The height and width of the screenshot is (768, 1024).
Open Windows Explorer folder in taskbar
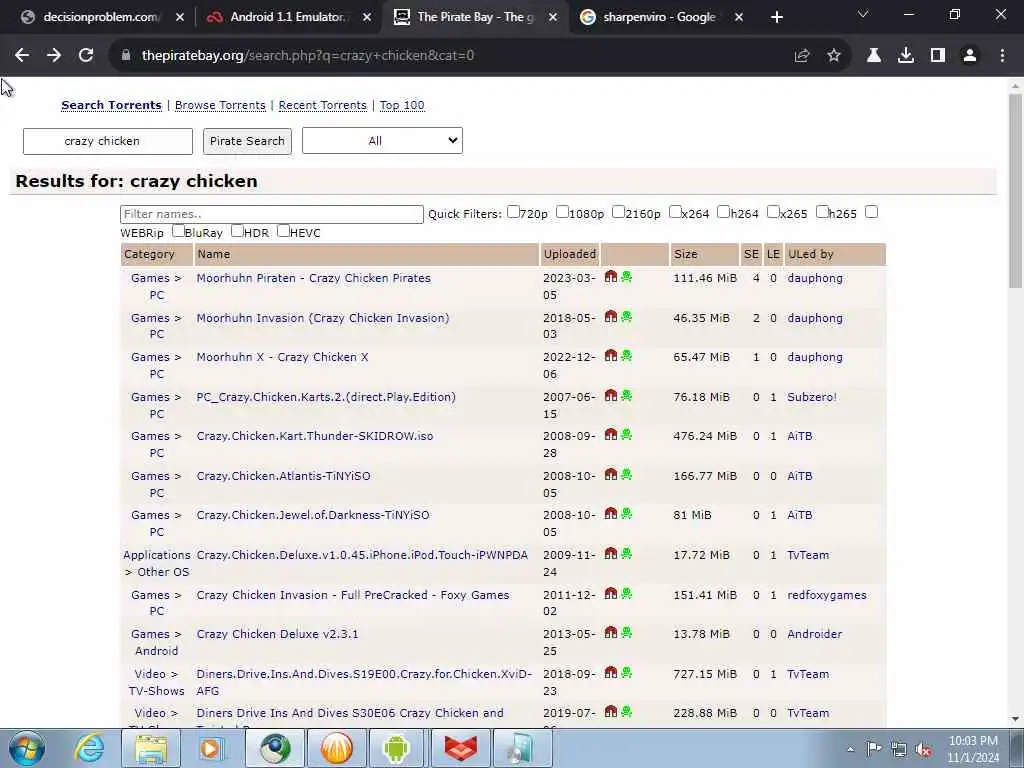coord(151,748)
